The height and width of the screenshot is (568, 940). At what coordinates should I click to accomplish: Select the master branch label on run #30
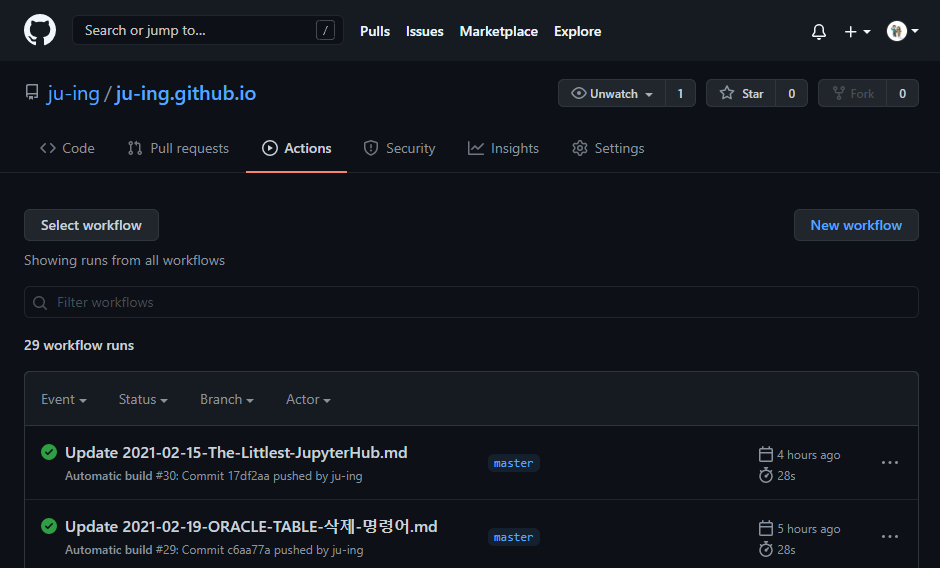tap(514, 463)
